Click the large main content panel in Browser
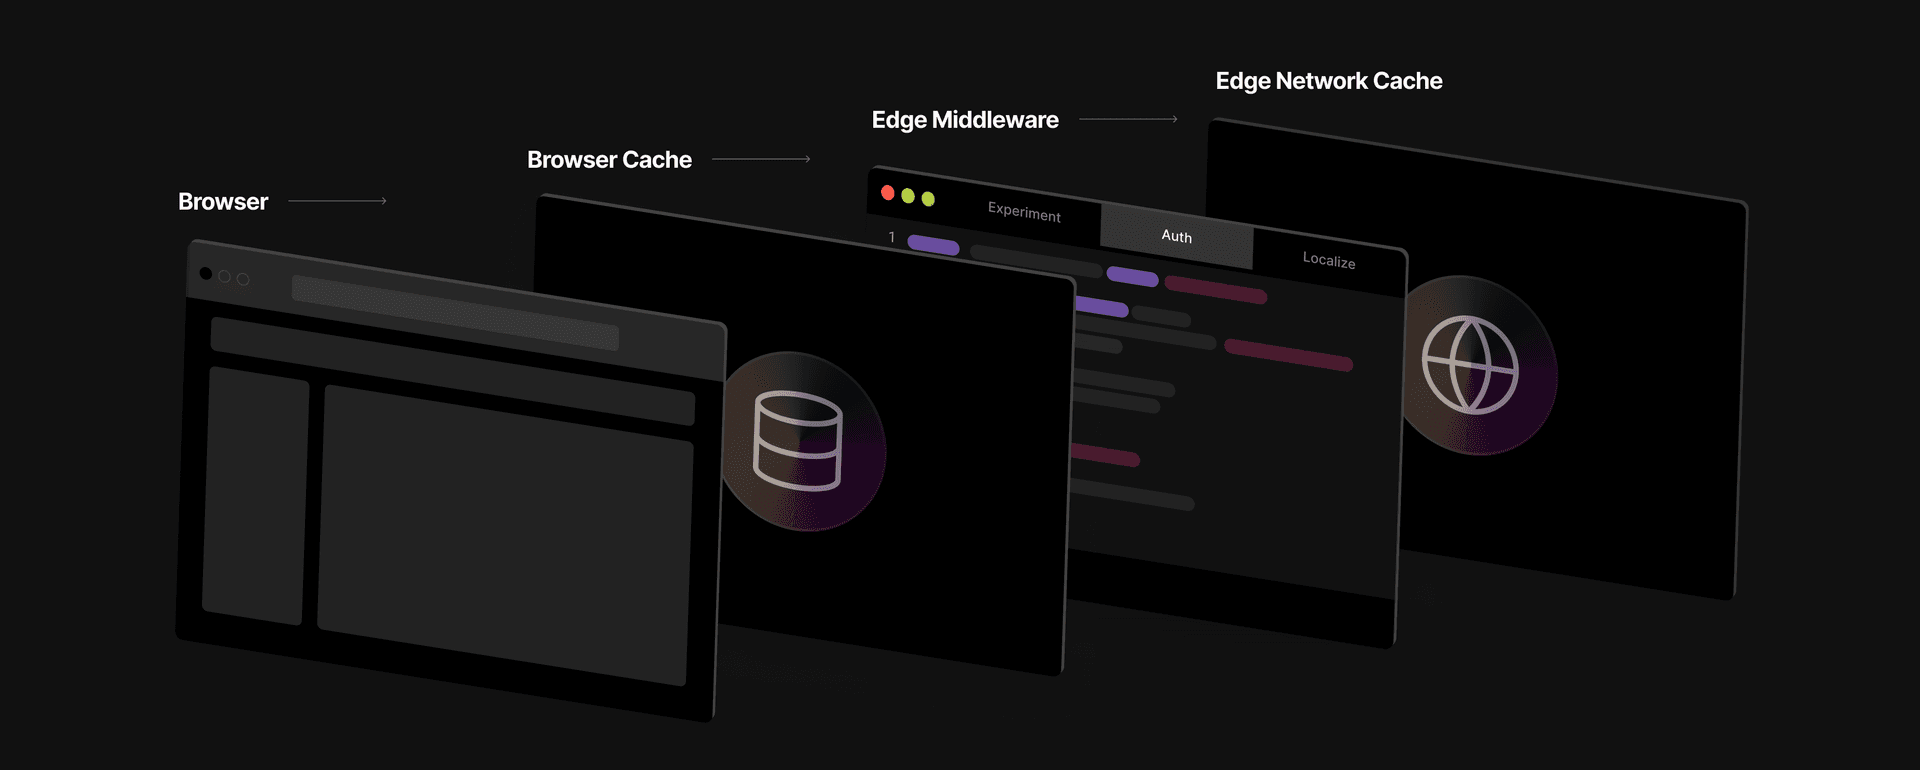1920x770 pixels. click(505, 535)
